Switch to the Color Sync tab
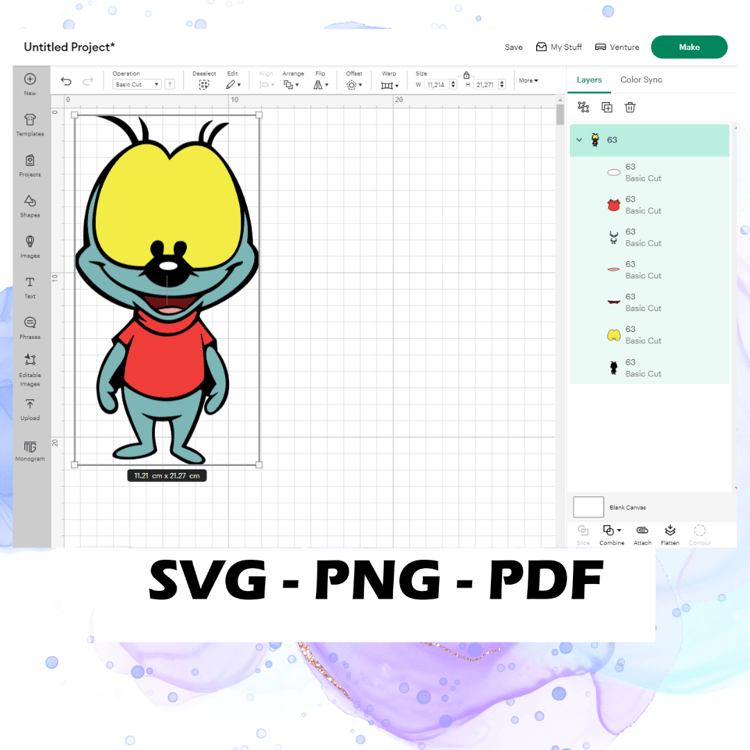Screen dimensions: 750x750 click(641, 80)
